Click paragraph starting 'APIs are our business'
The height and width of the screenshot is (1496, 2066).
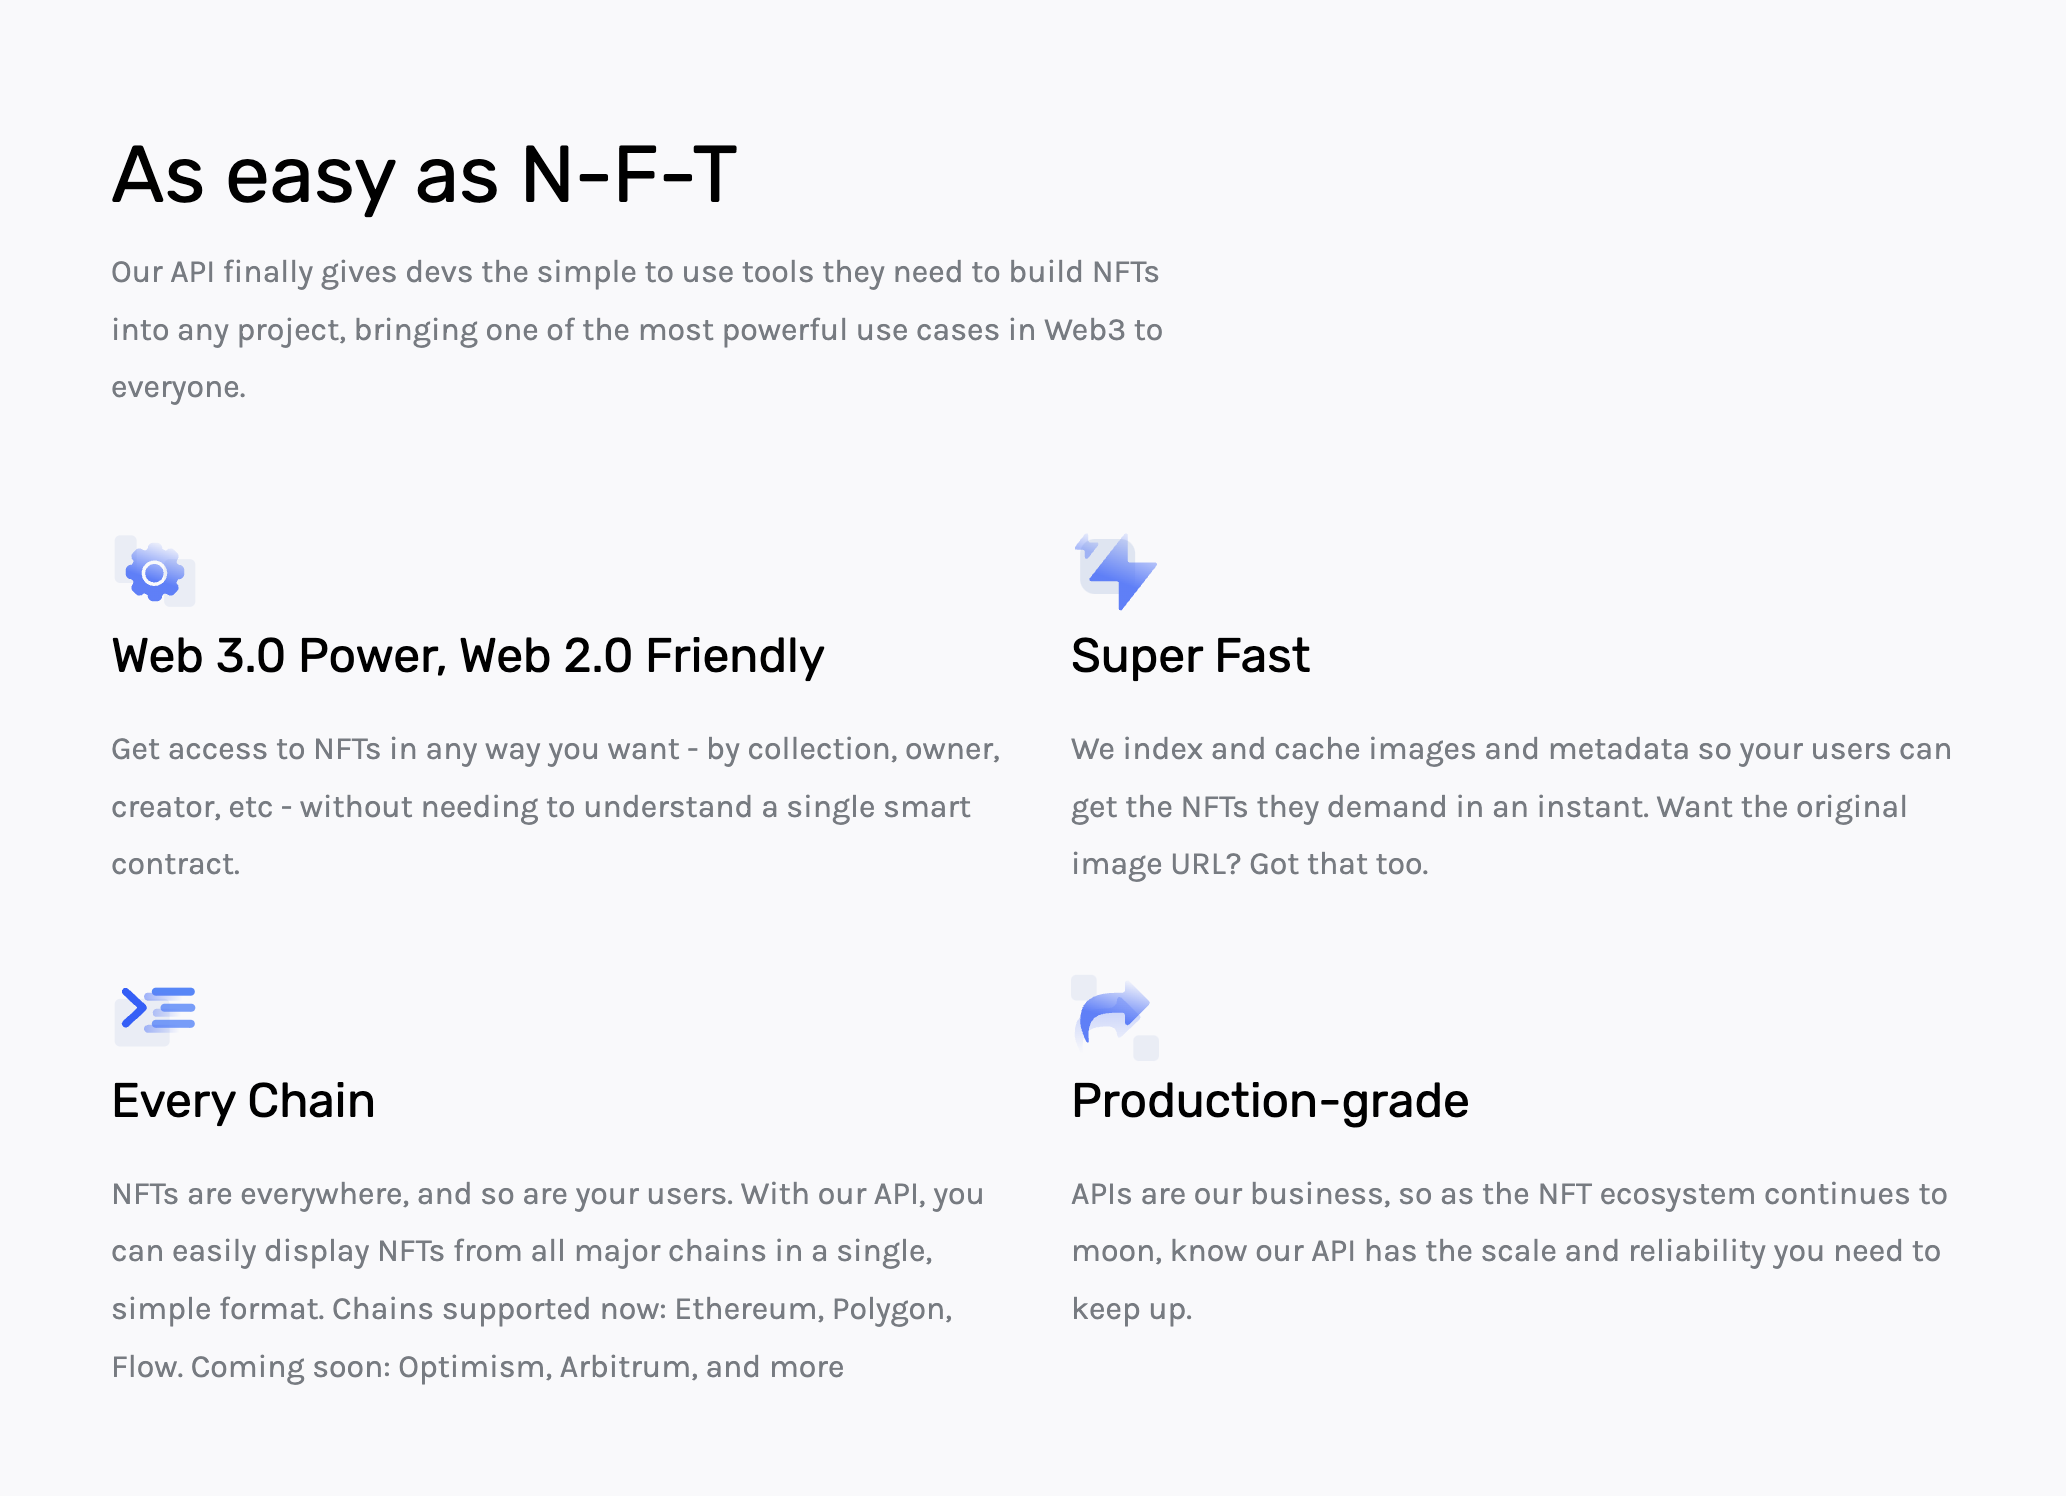coord(1509,1251)
